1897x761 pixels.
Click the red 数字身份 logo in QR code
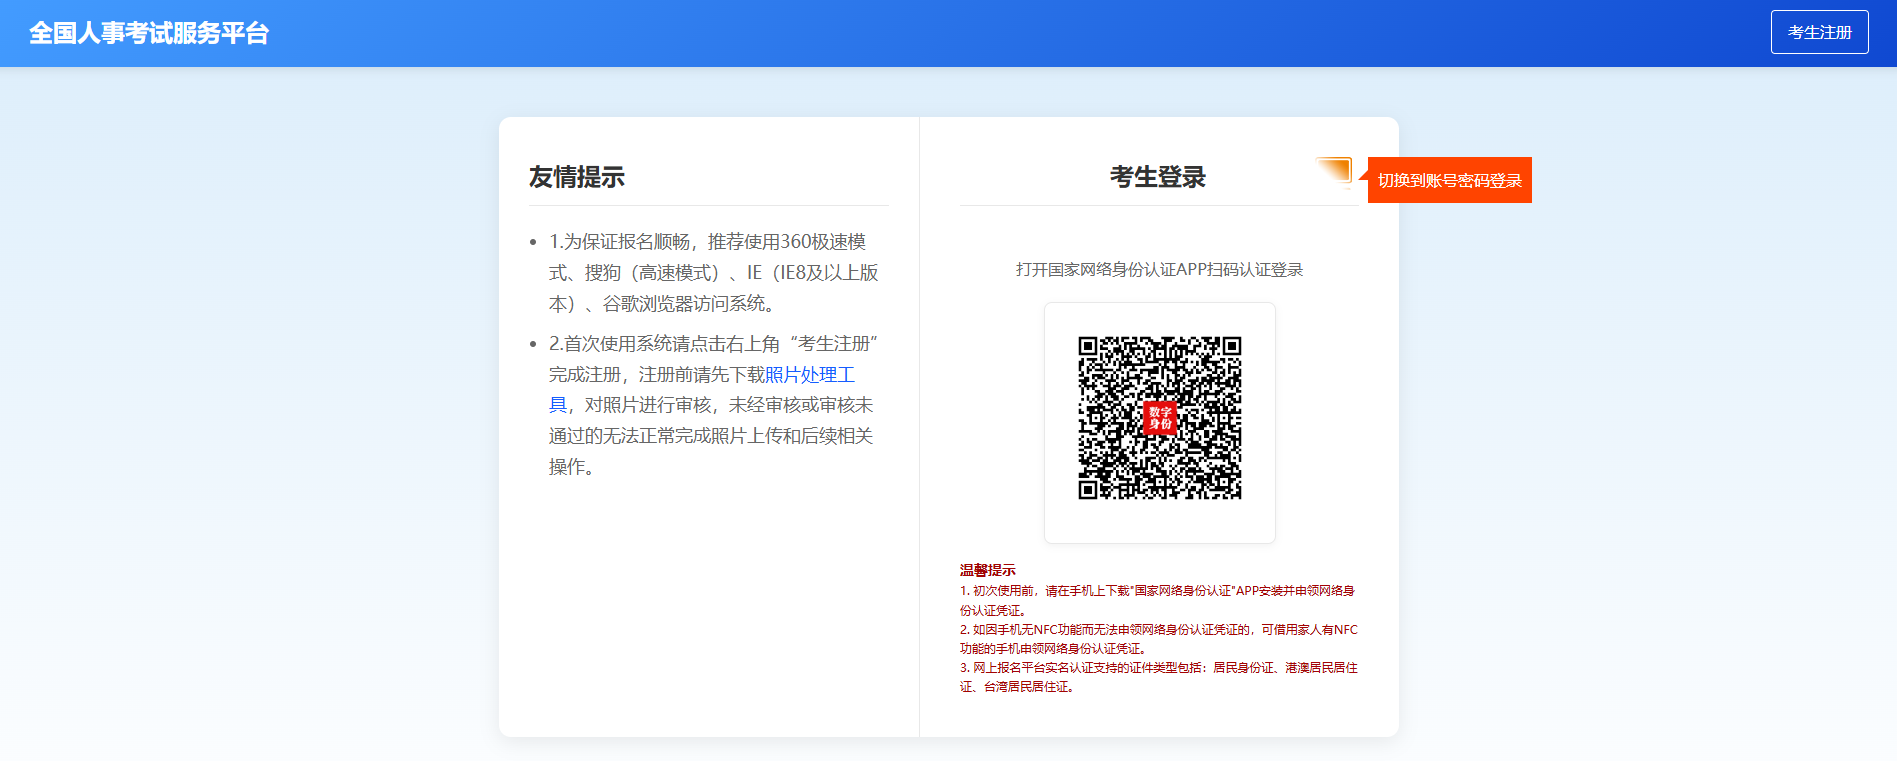point(1160,418)
